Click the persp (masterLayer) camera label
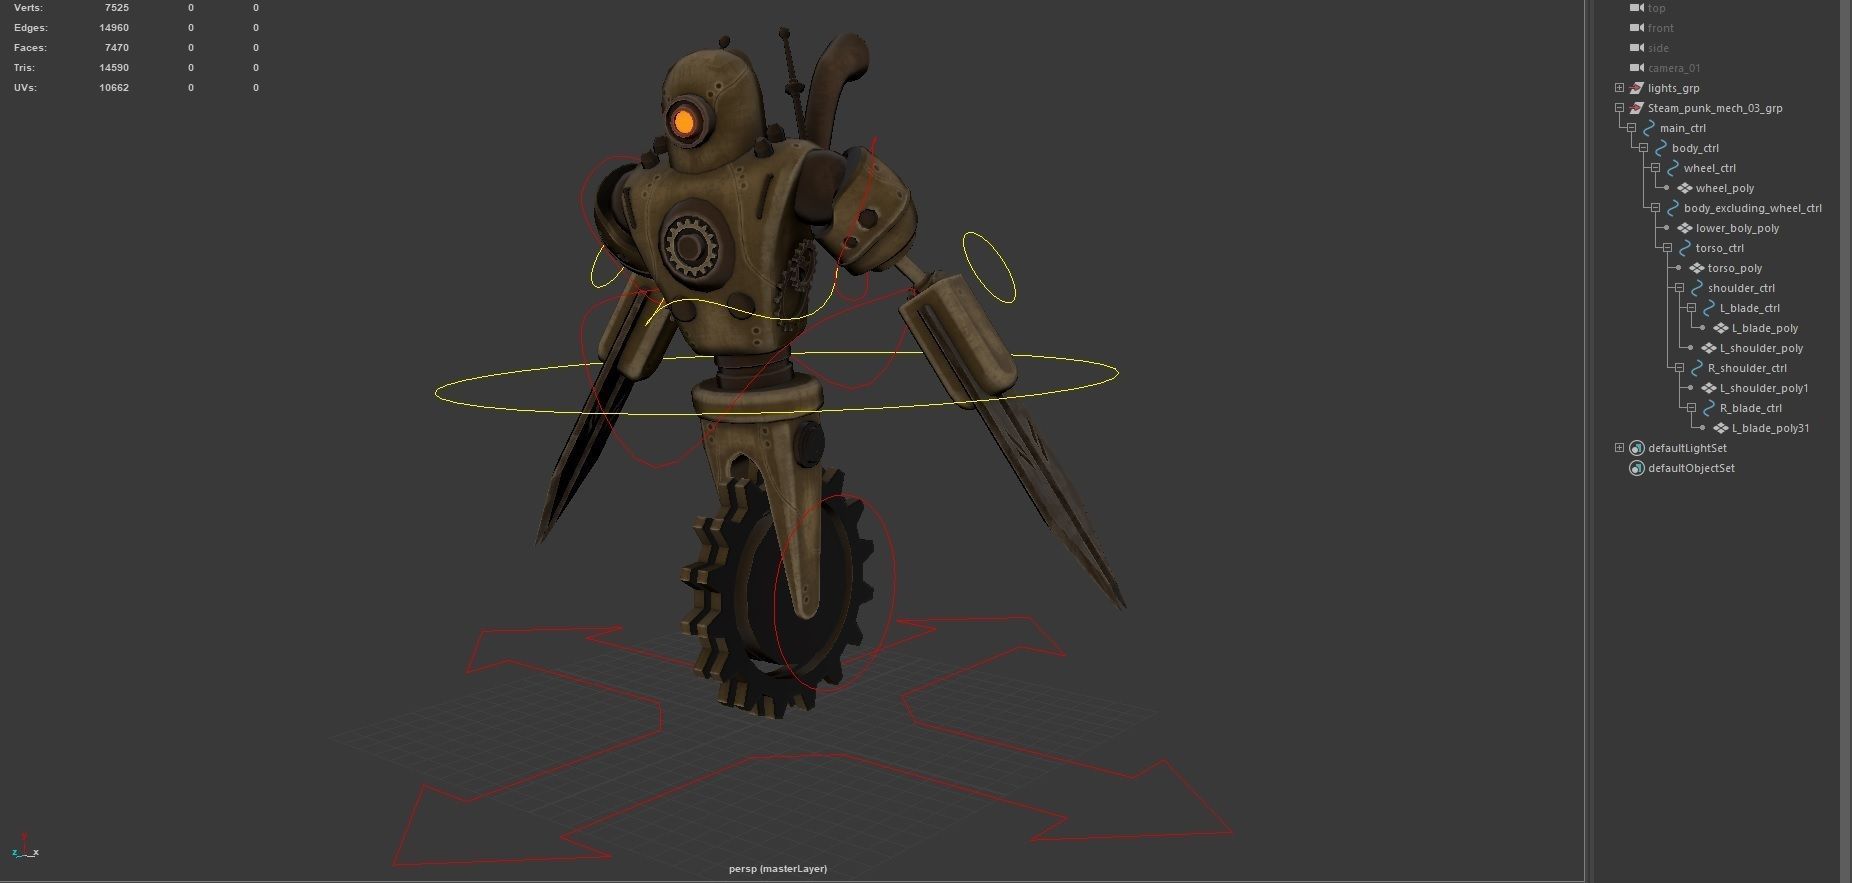The image size is (1852, 883). point(778,869)
